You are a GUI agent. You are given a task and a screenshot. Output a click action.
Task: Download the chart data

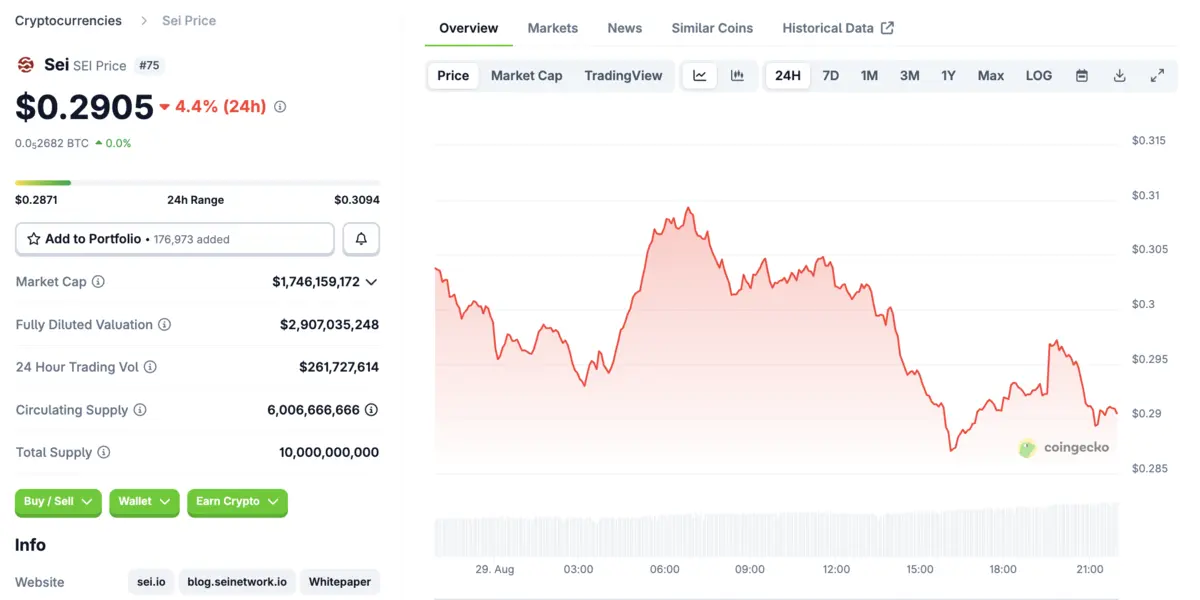pyautogui.click(x=1119, y=75)
